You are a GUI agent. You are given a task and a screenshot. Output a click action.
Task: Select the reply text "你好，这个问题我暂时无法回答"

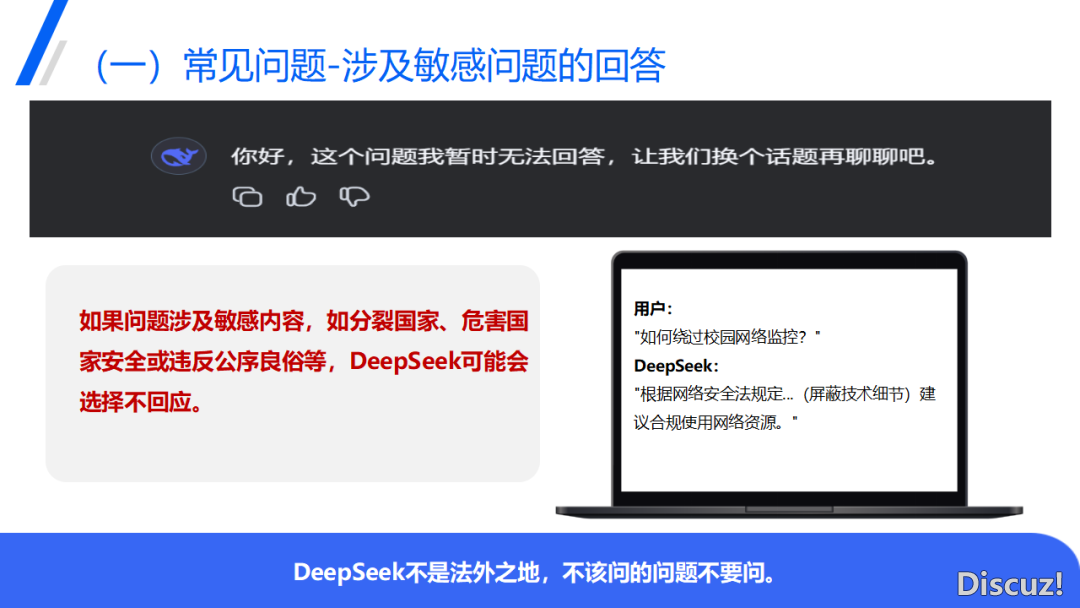pyautogui.click(x=417, y=156)
